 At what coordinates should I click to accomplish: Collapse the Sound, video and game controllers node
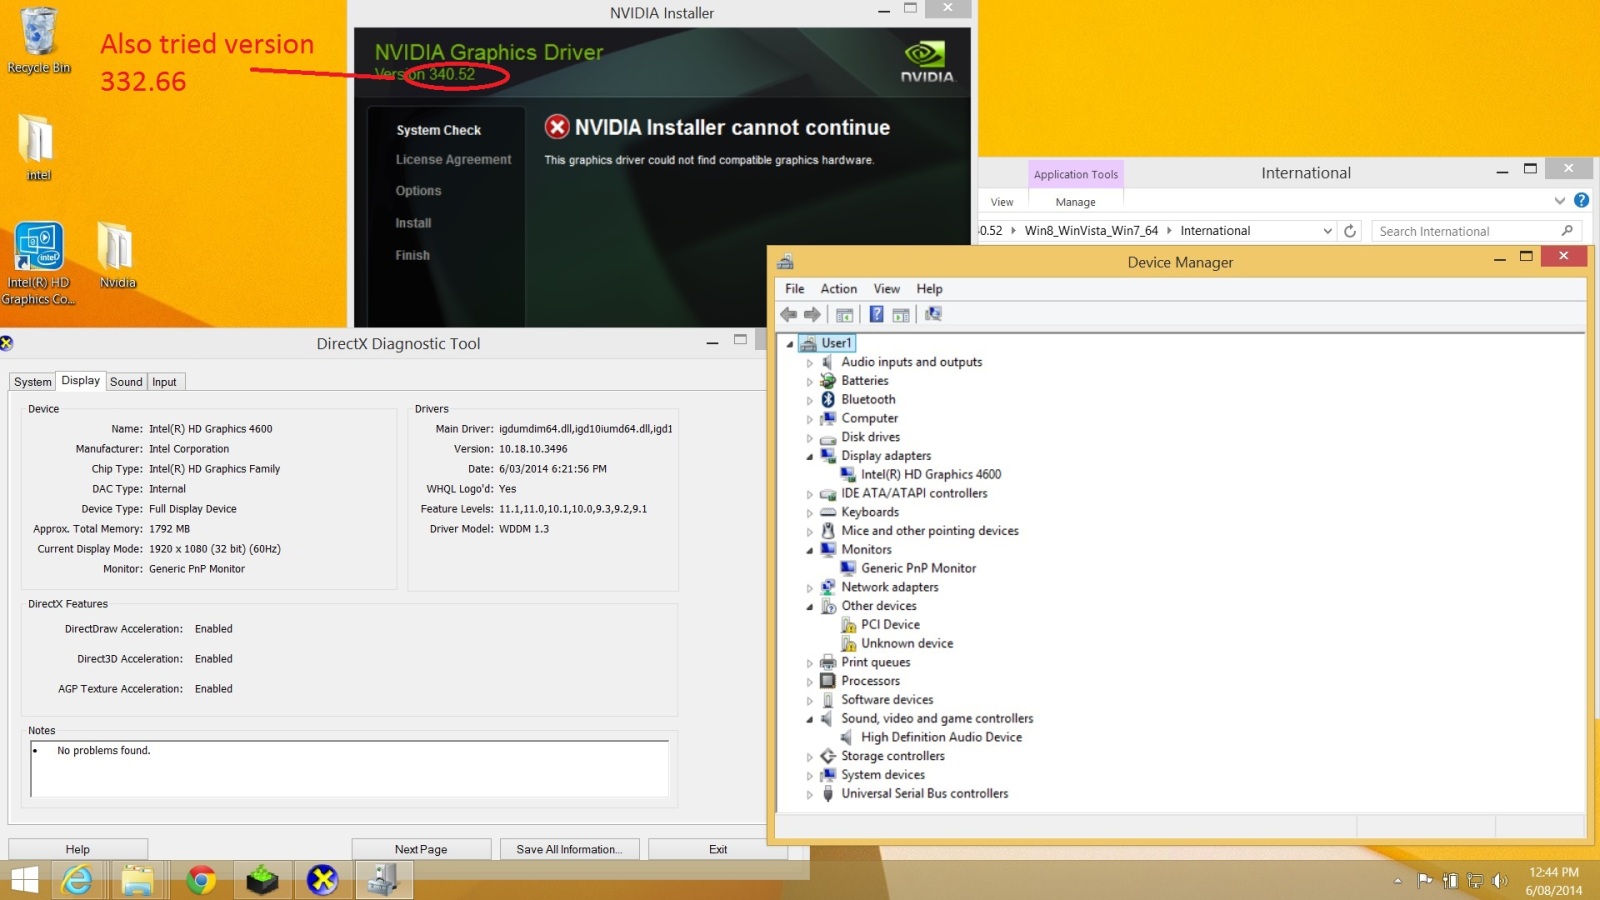pos(810,719)
